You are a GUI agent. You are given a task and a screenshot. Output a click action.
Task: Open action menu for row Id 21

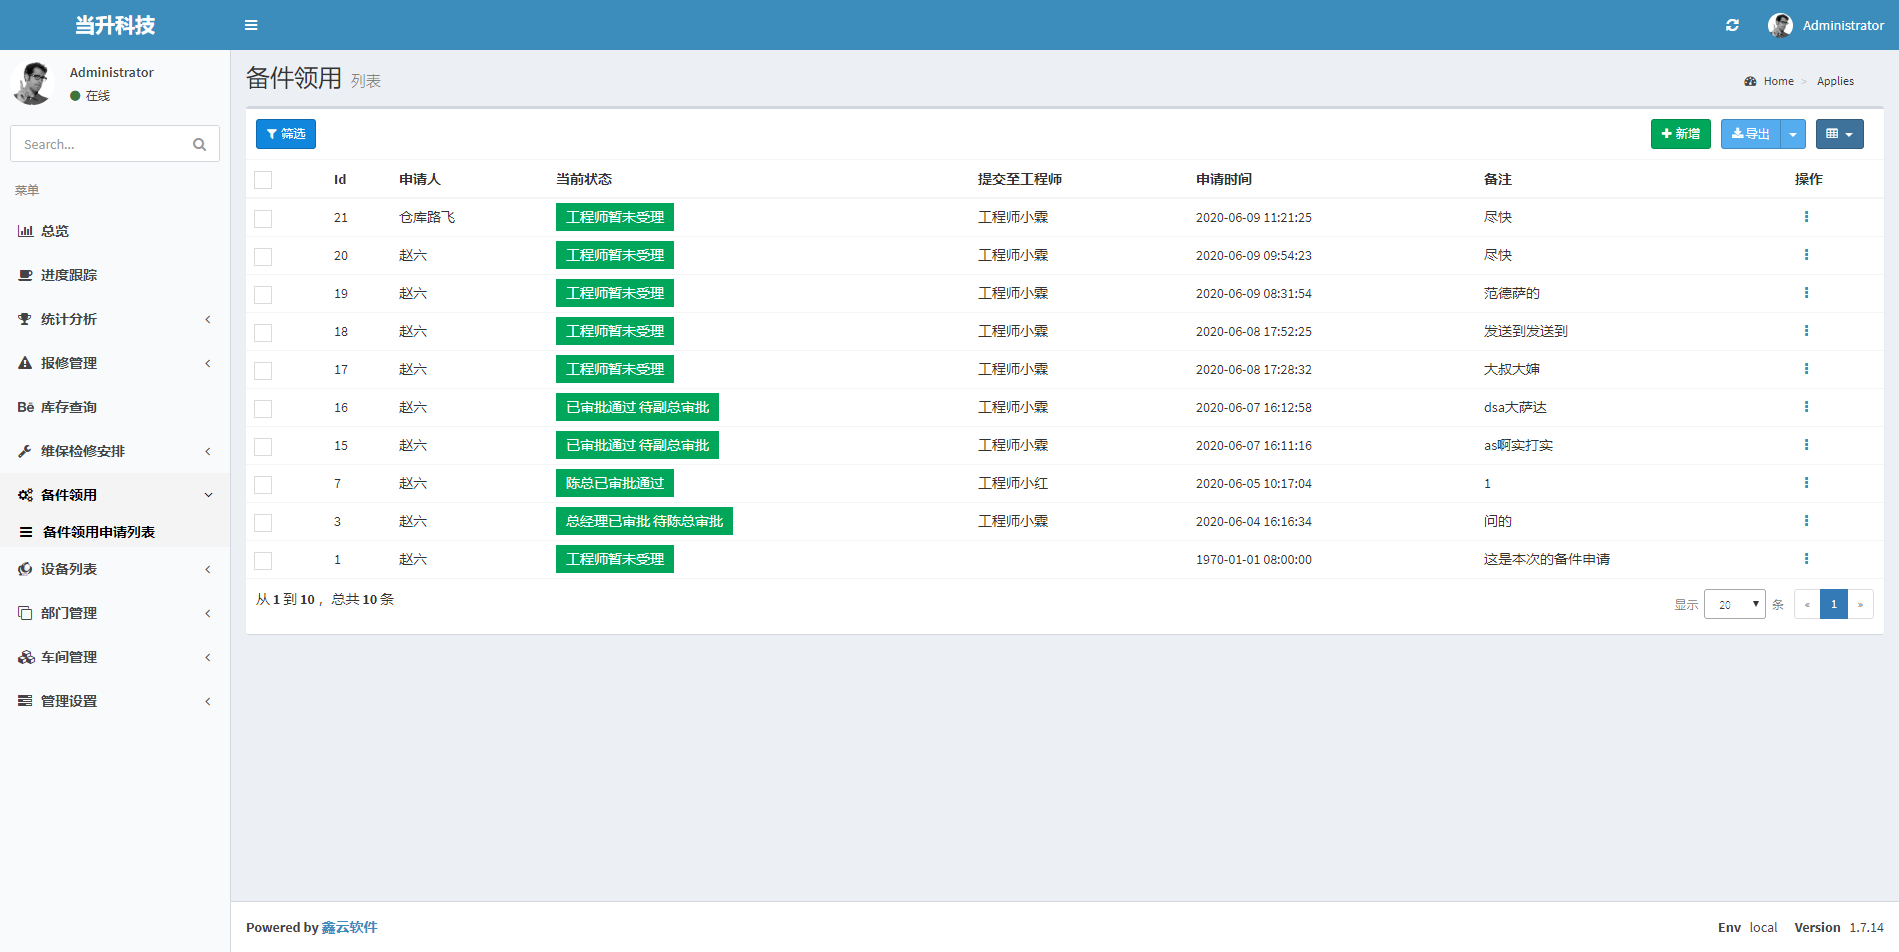[x=1806, y=217]
